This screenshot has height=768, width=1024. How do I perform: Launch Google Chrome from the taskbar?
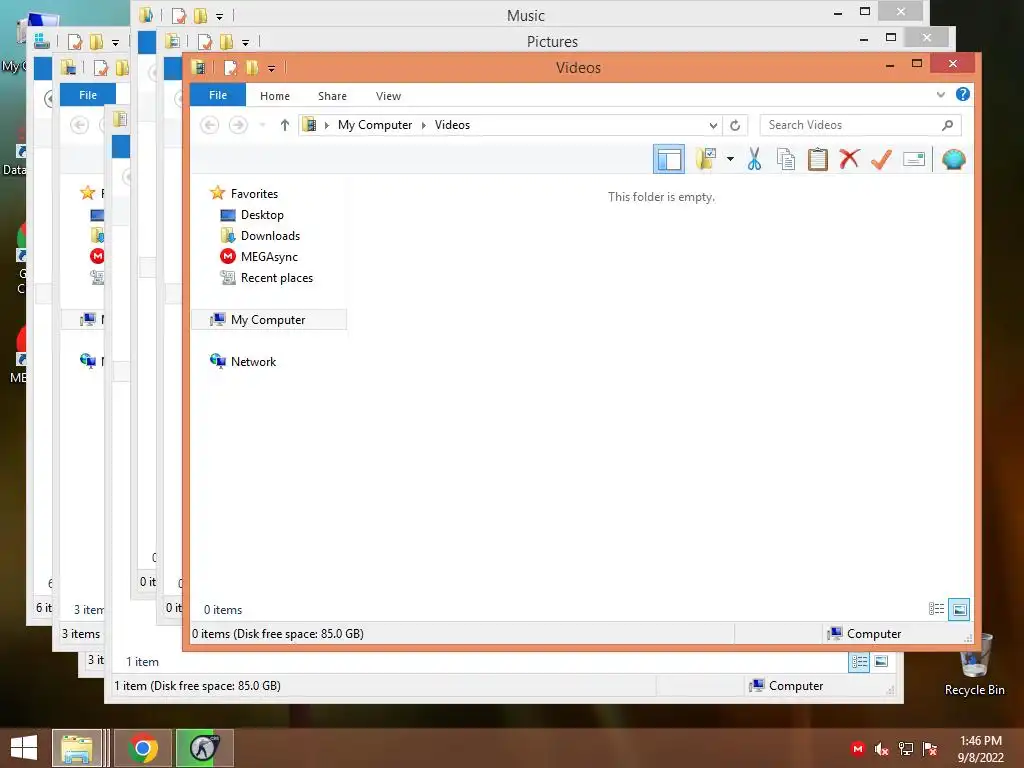tap(142, 748)
